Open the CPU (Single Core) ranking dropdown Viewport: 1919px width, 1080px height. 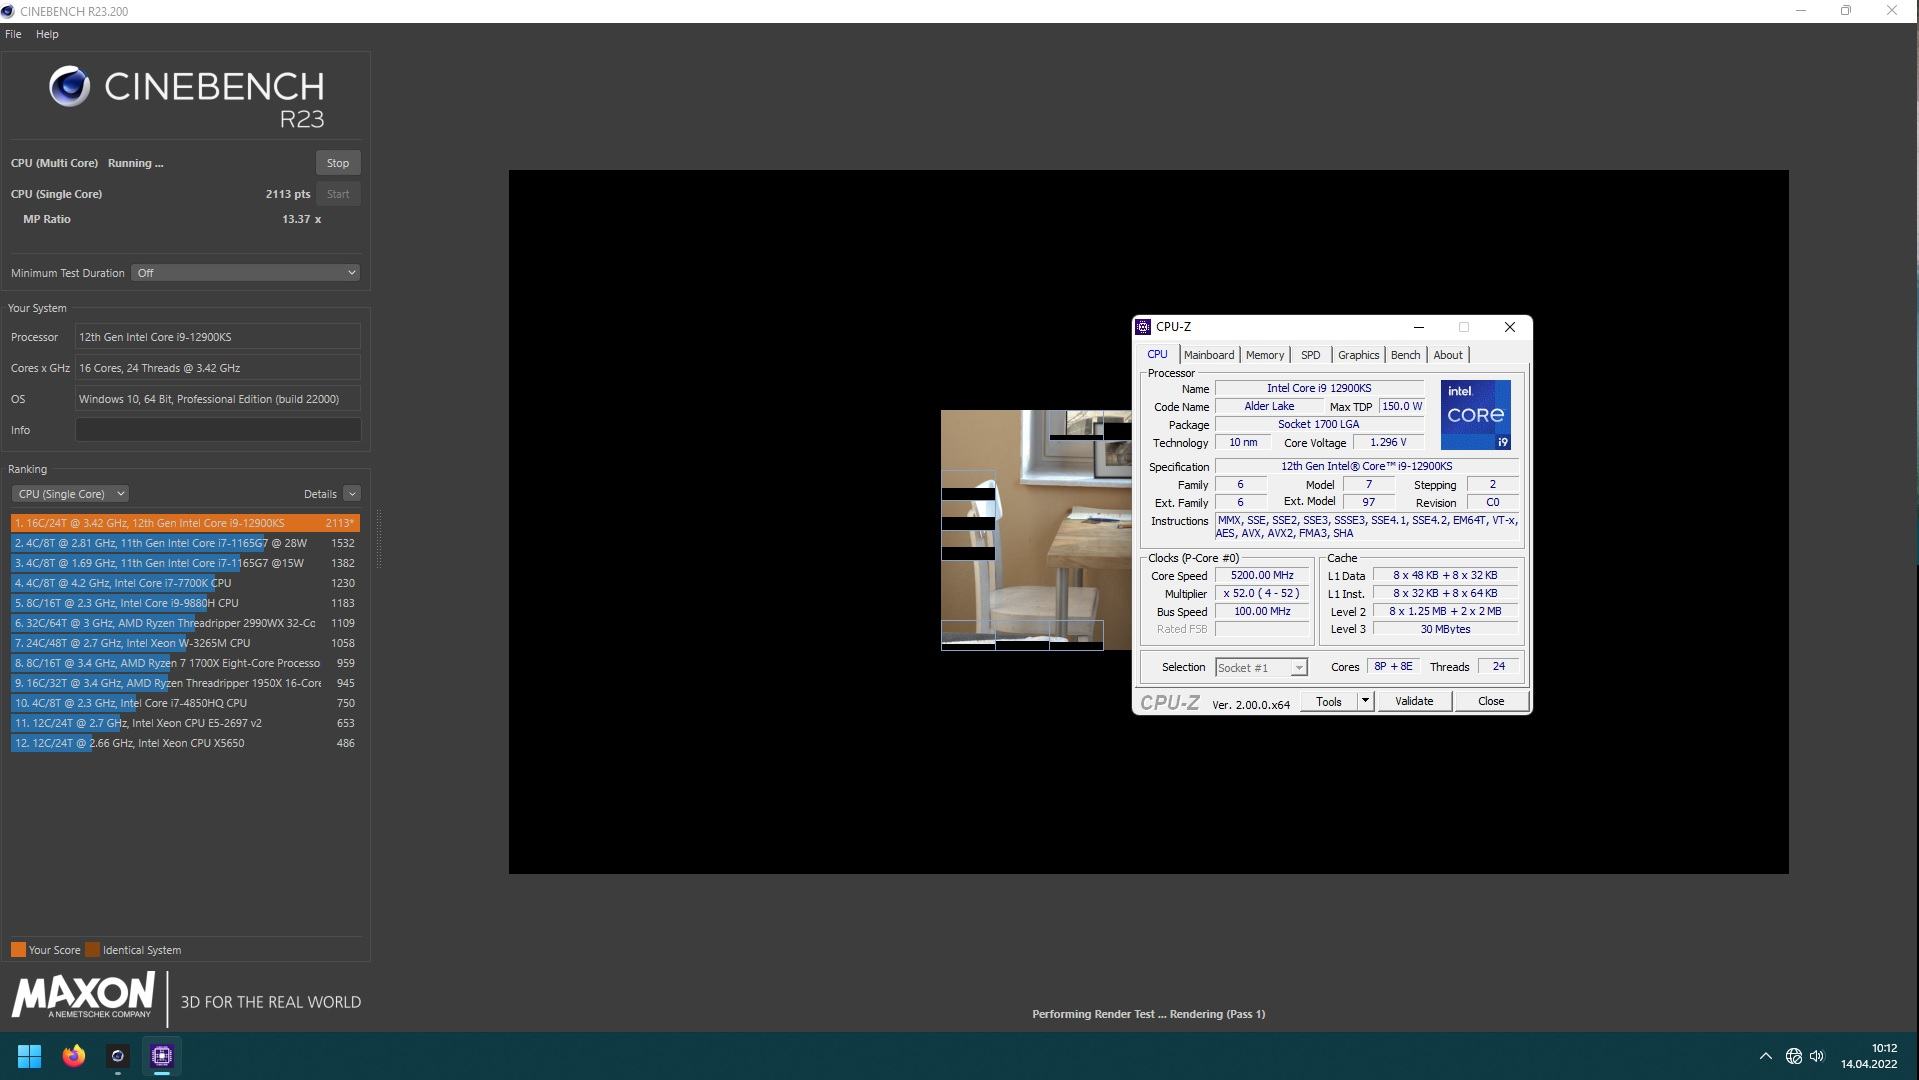(70, 494)
